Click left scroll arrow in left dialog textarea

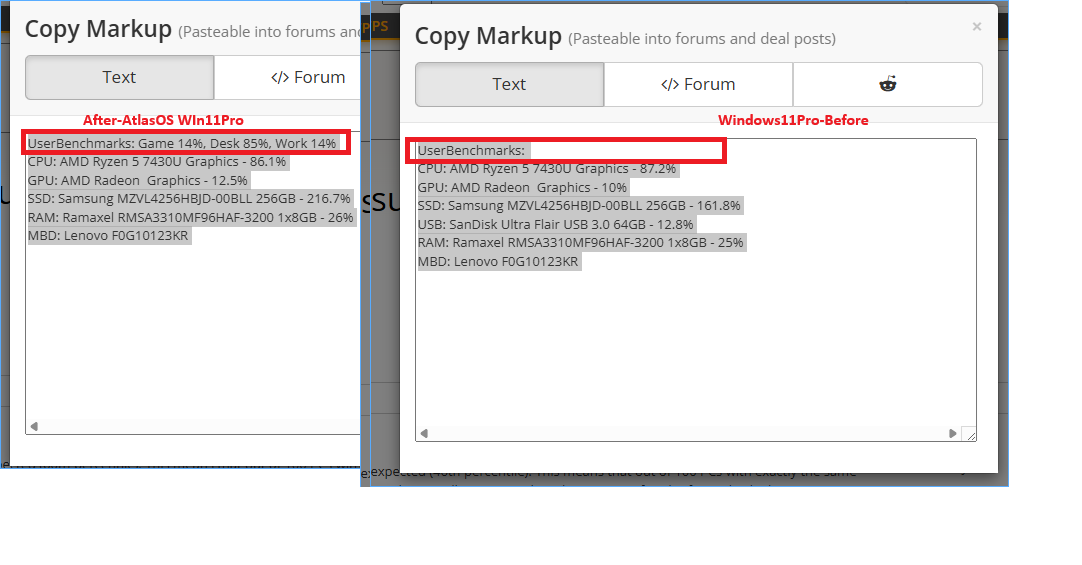point(34,426)
